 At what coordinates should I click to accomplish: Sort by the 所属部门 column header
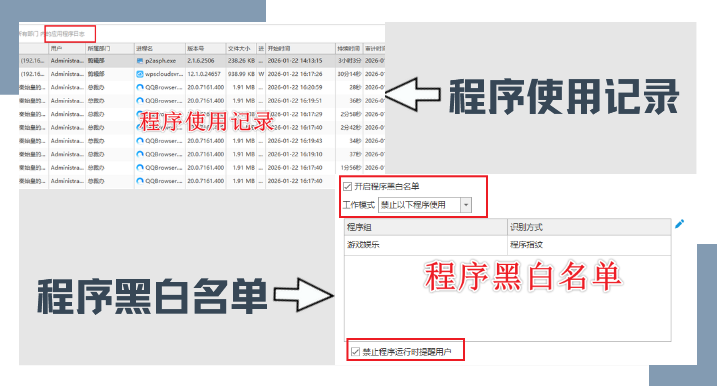pyautogui.click(x=110, y=48)
